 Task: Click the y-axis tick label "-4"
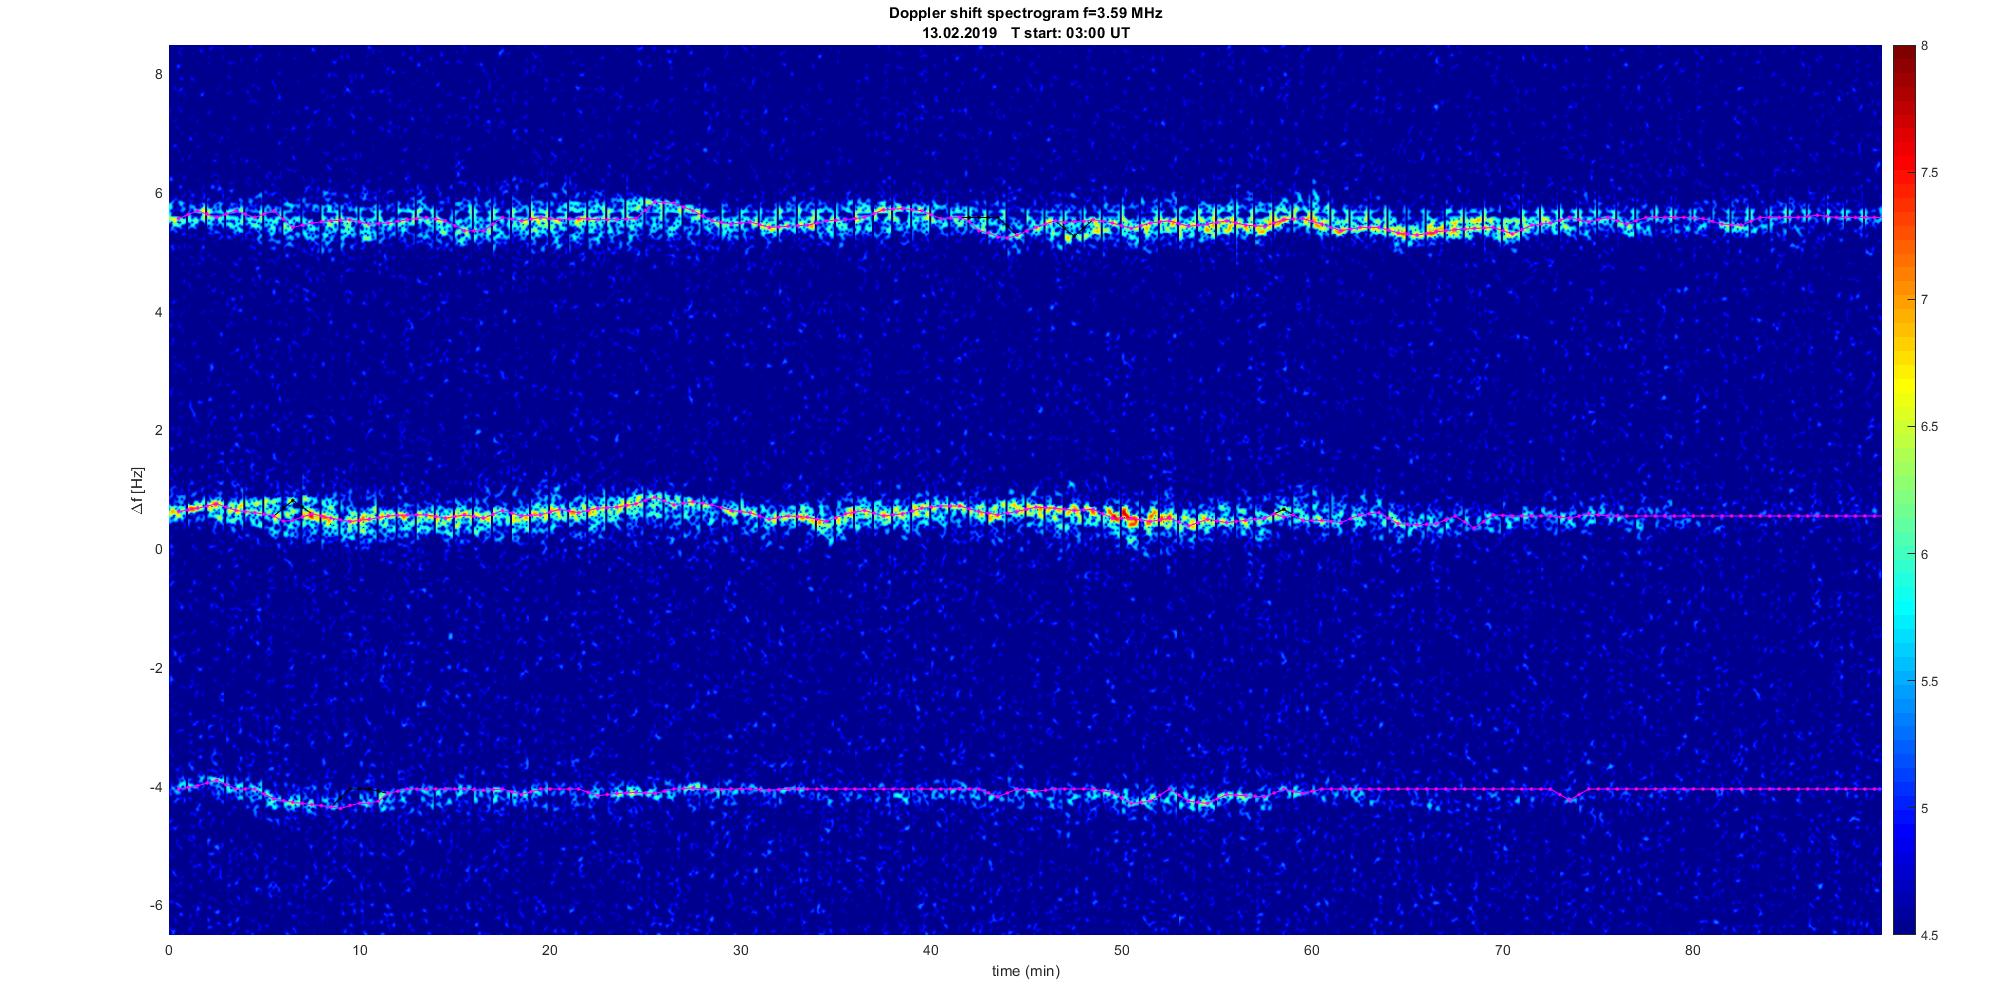pyautogui.click(x=156, y=787)
